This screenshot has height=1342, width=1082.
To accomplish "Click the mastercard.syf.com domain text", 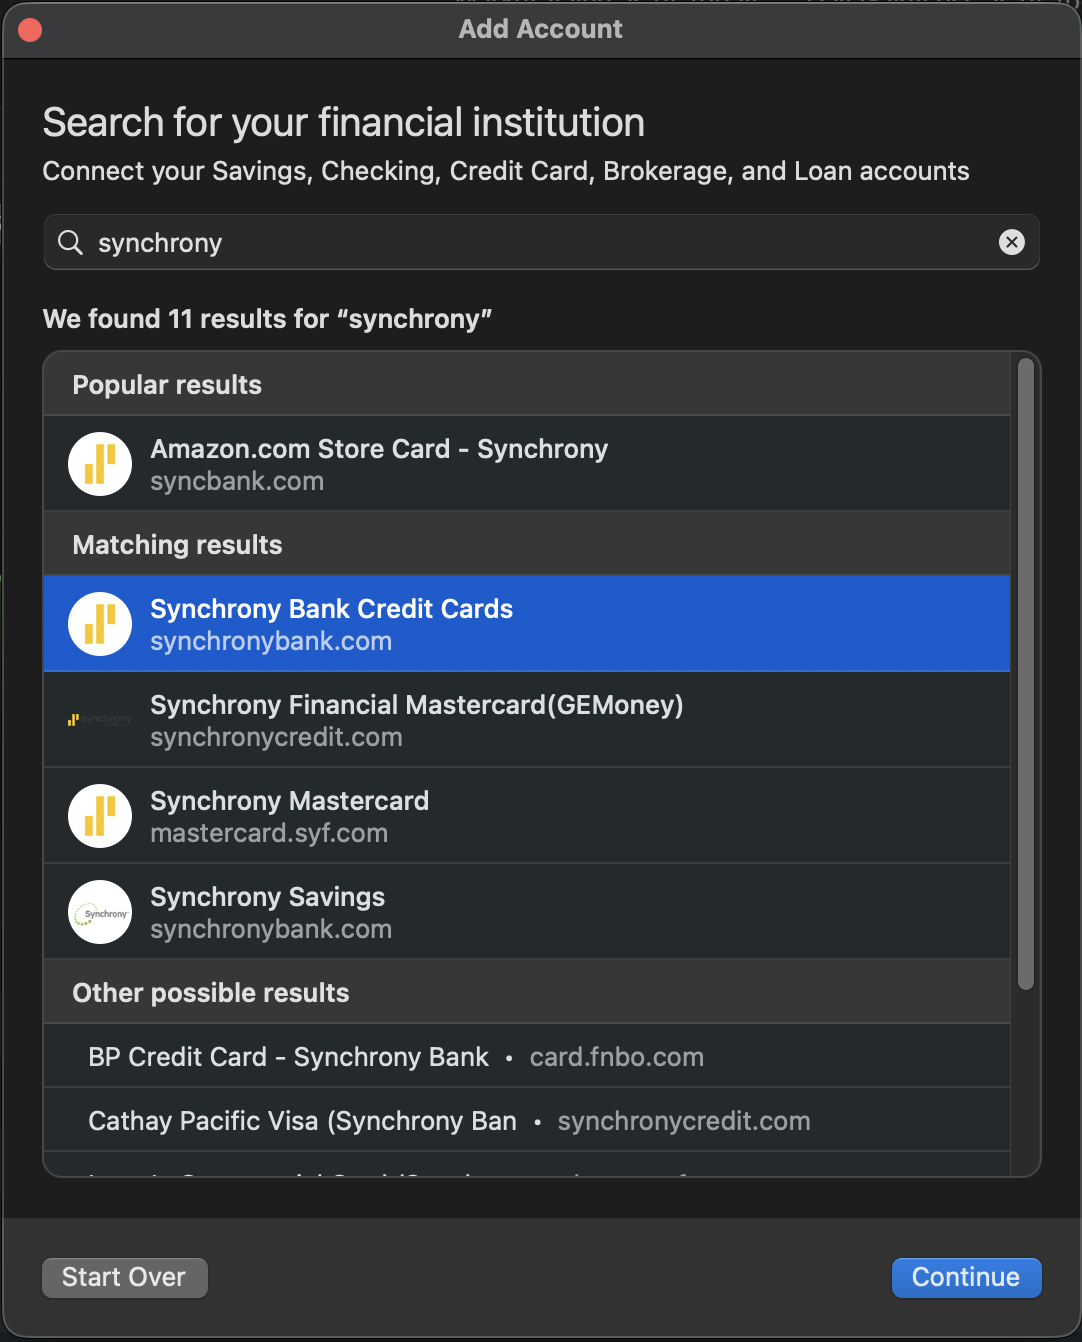I will pos(269,834).
